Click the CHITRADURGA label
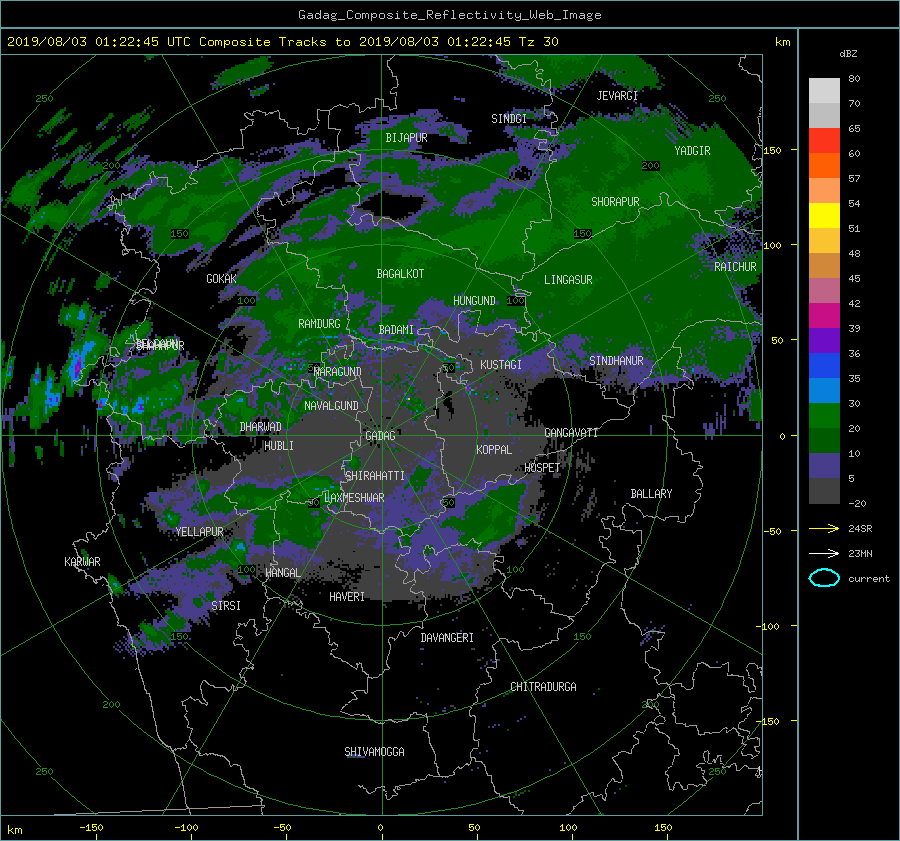Viewport: 900px width, 841px height. (x=543, y=687)
